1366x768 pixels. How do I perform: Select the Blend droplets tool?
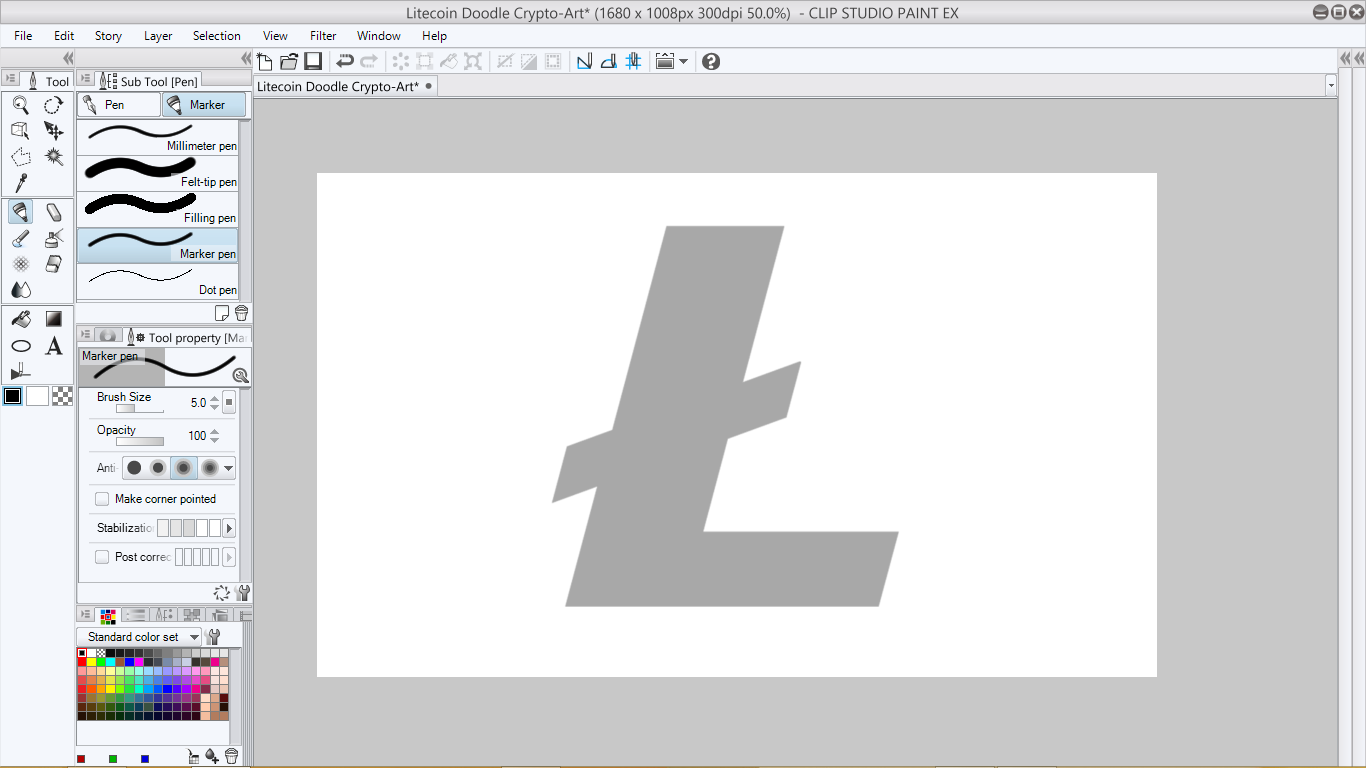click(x=21, y=290)
